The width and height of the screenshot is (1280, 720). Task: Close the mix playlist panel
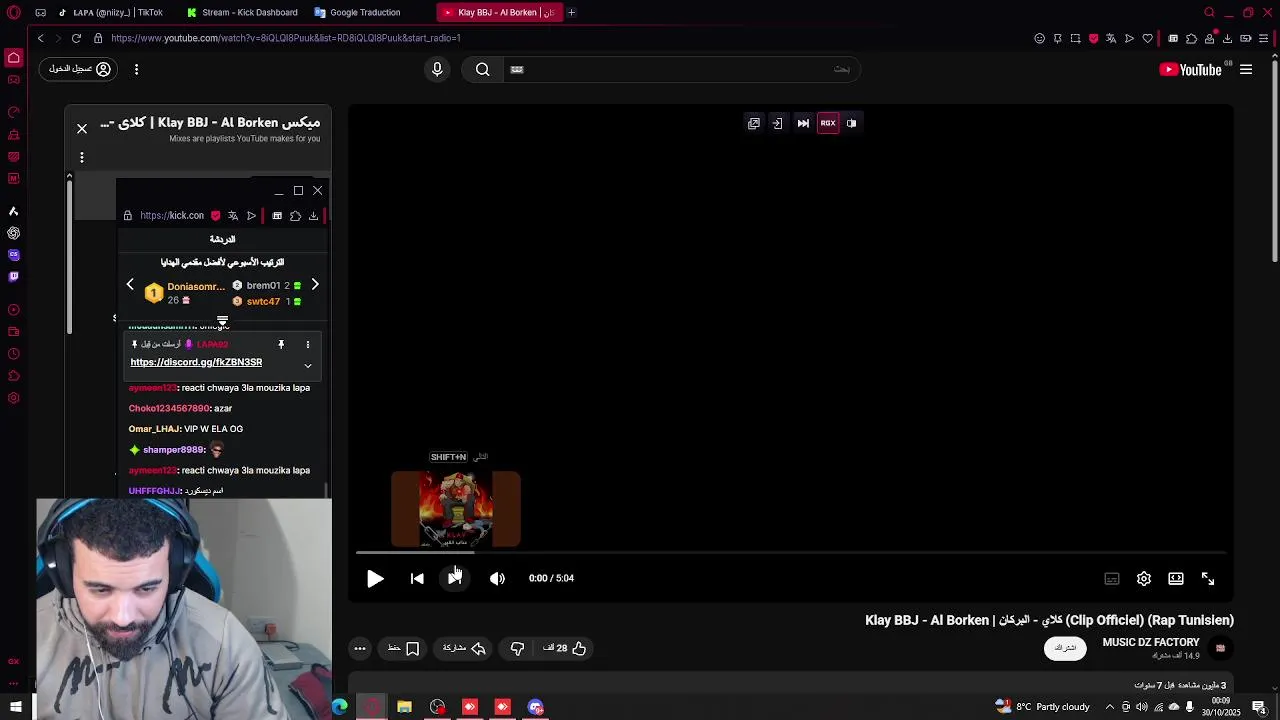[x=82, y=128]
